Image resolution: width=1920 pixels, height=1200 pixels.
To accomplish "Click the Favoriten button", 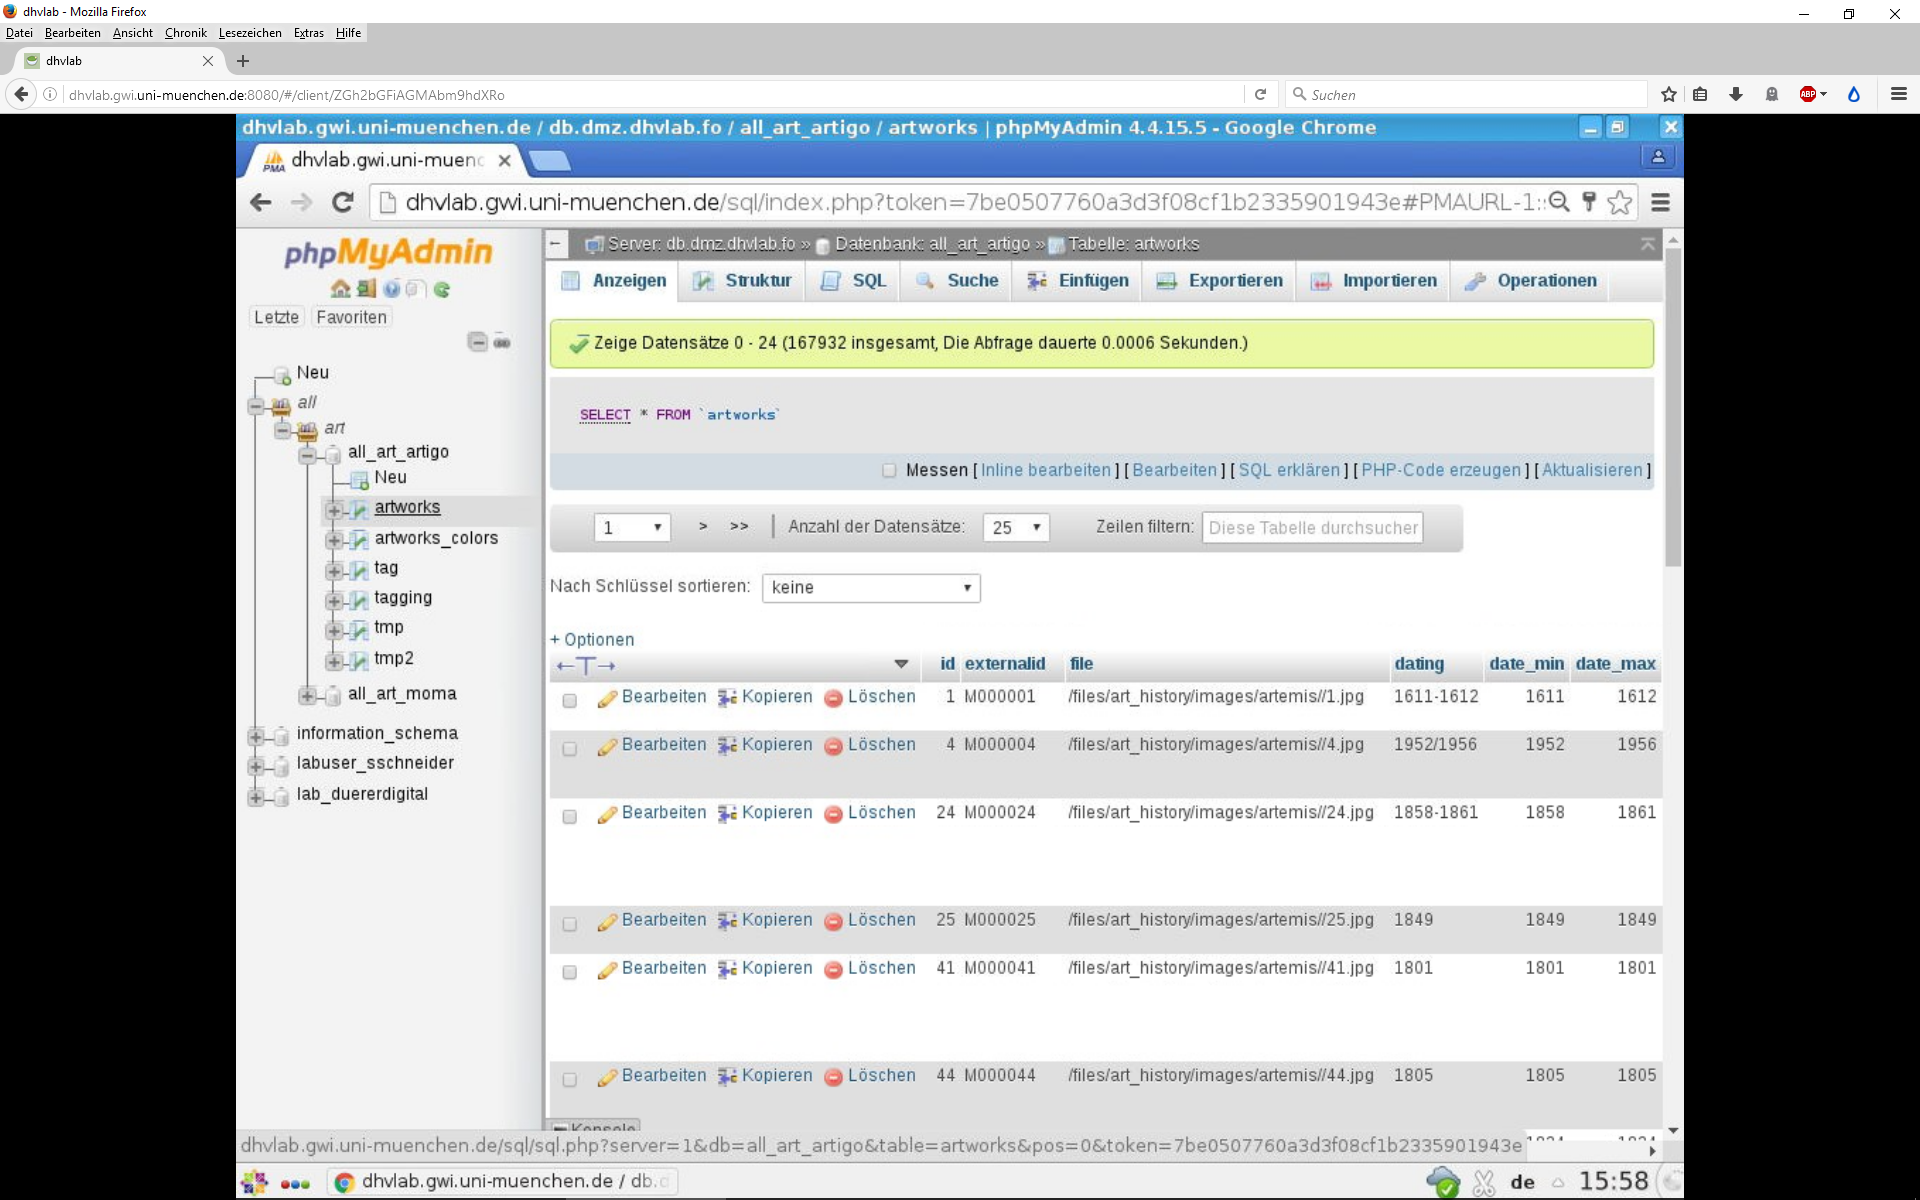I will click(351, 317).
